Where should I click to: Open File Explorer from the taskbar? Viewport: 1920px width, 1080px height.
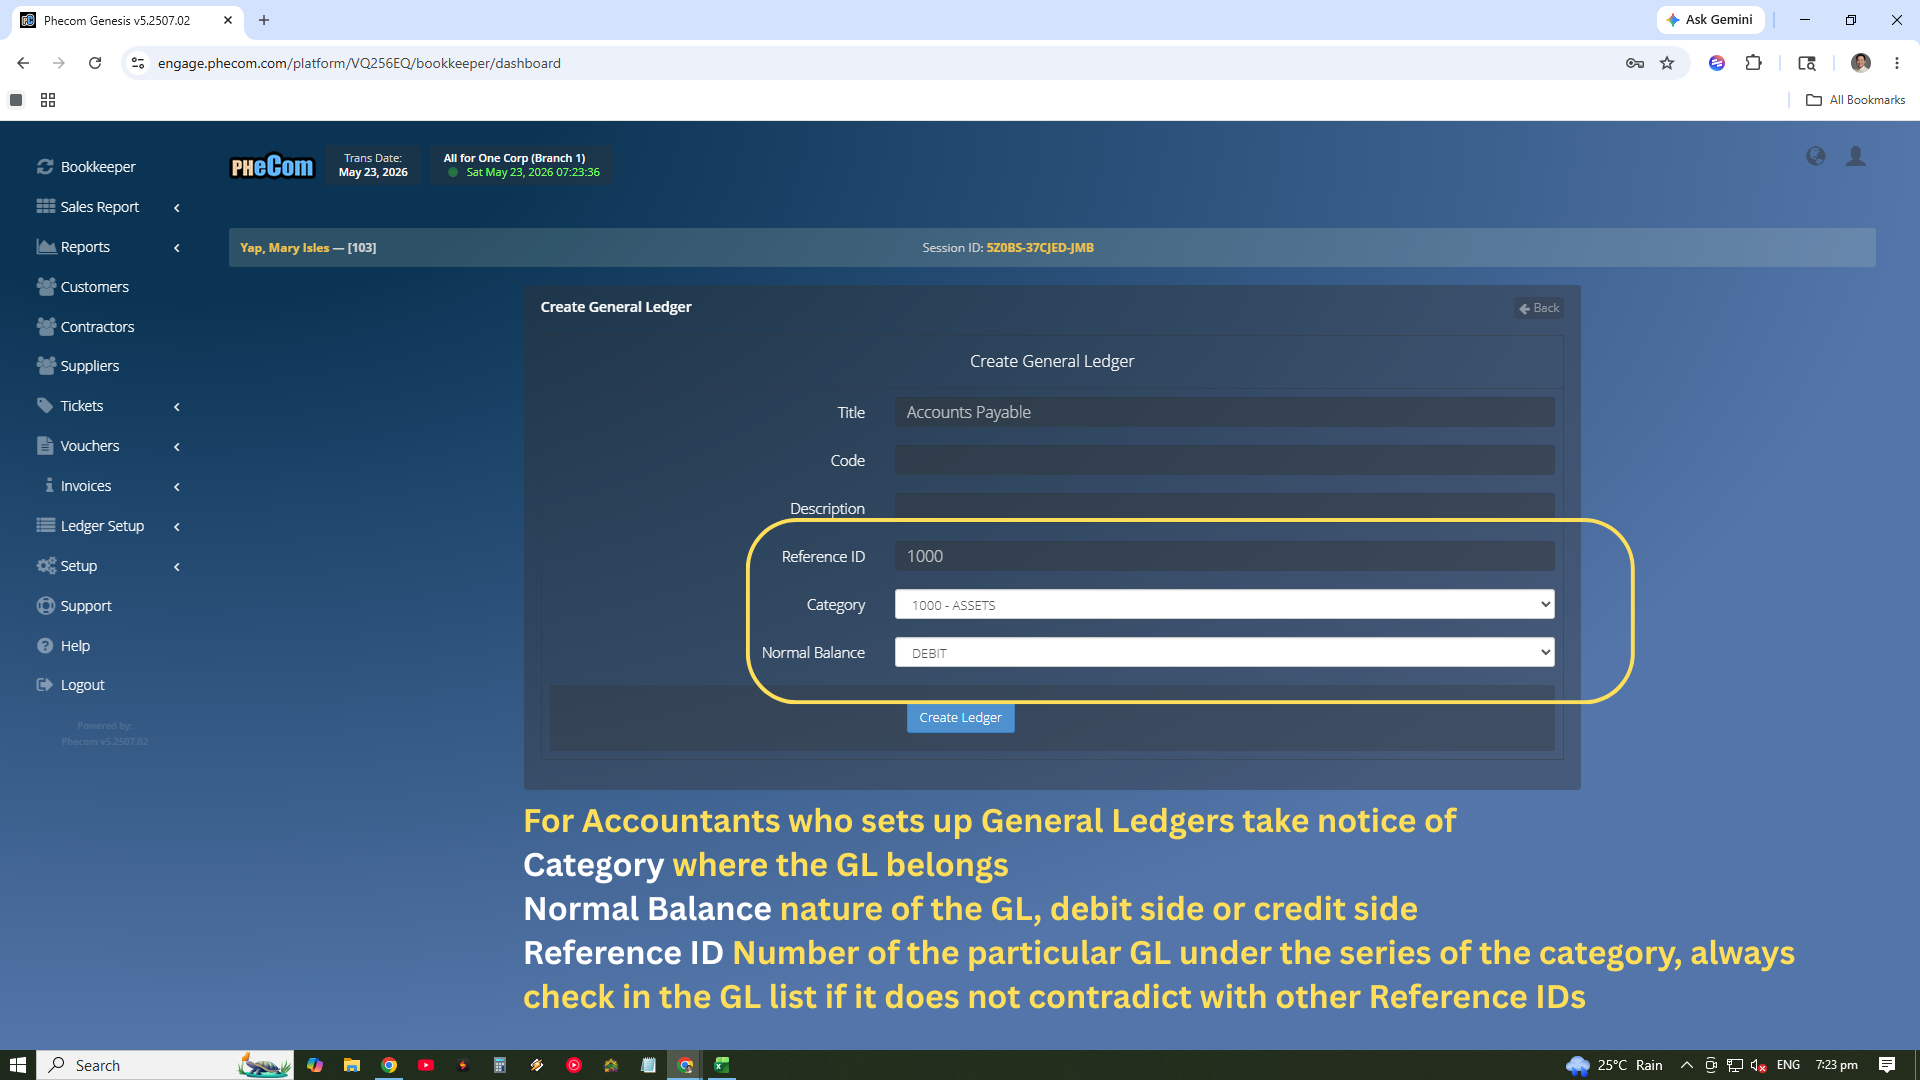click(352, 1065)
